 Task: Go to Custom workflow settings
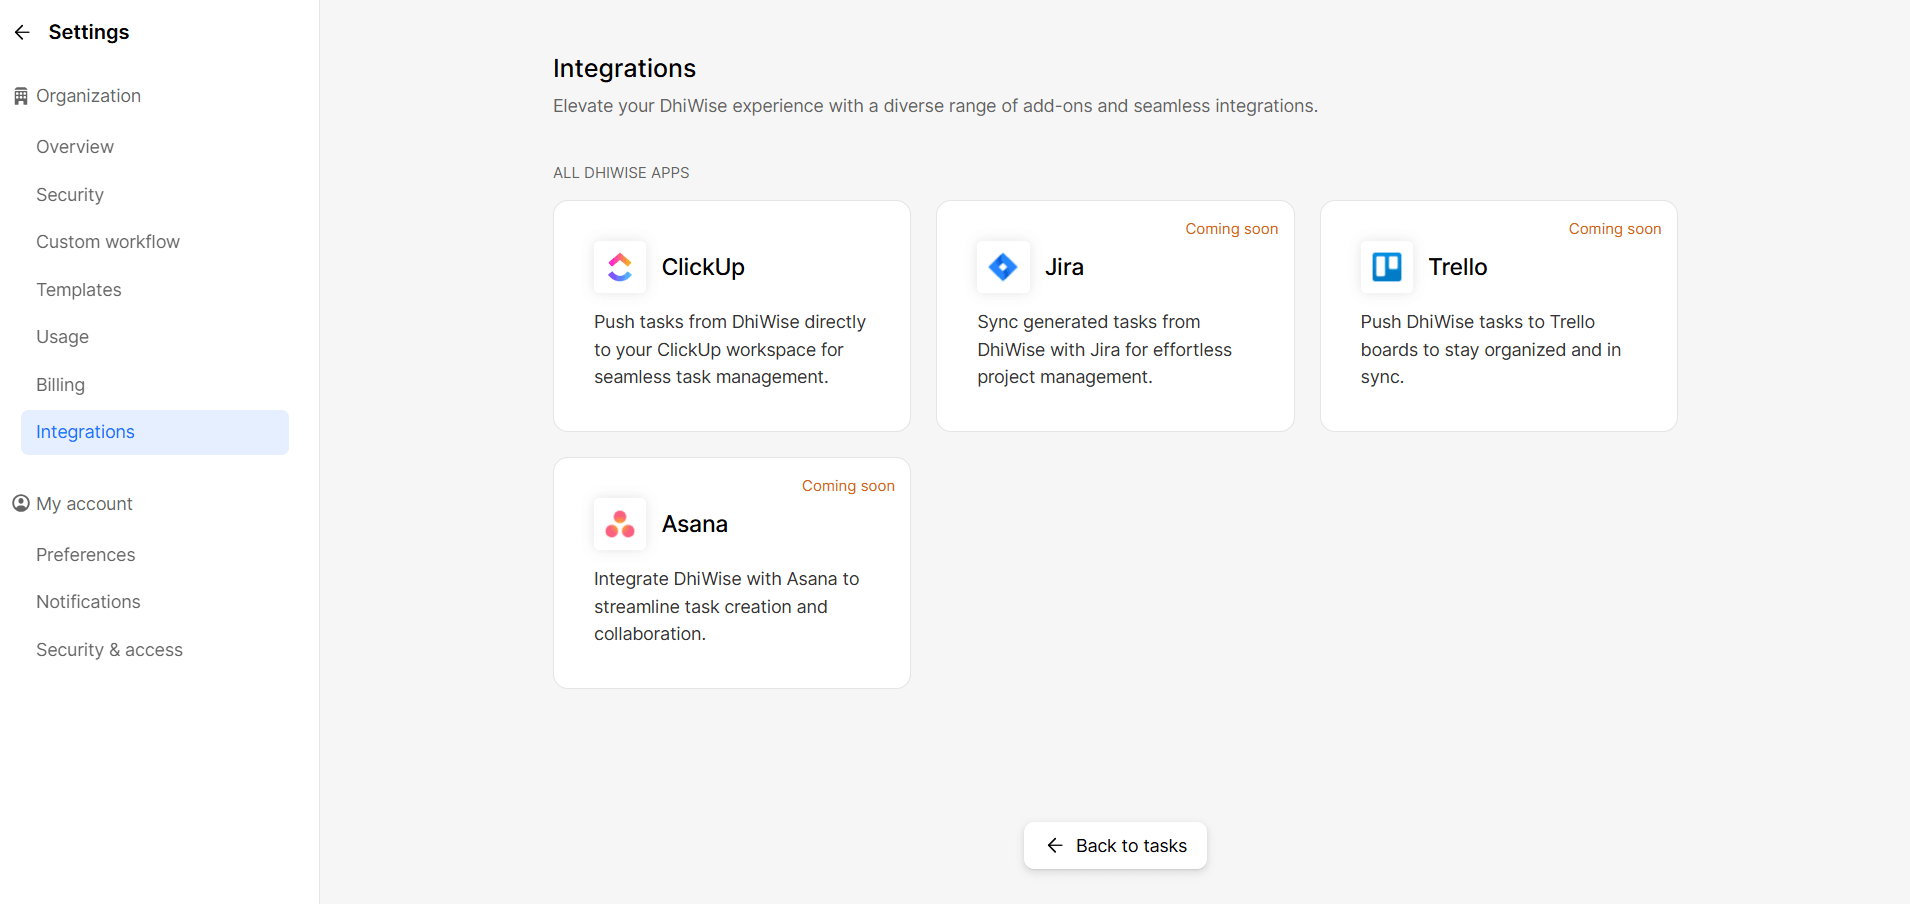(x=108, y=242)
